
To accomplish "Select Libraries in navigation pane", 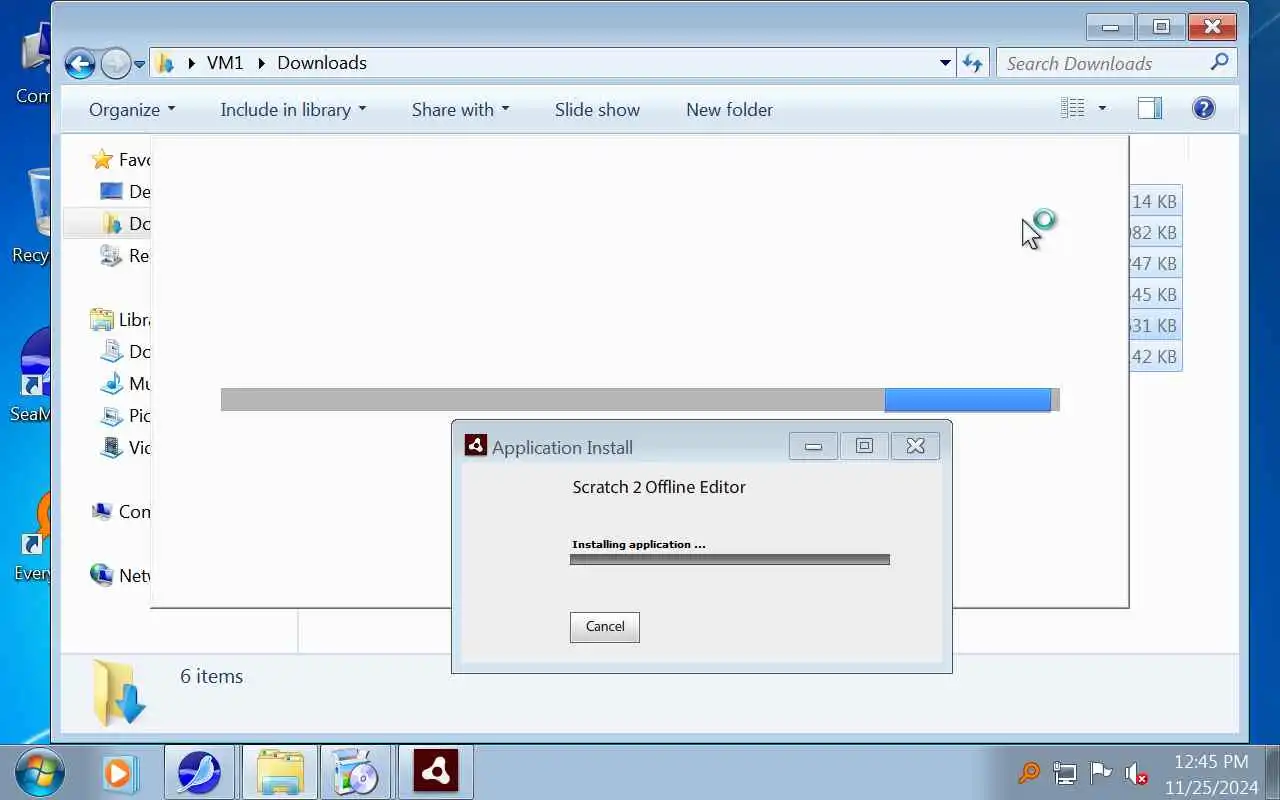I will [120, 320].
